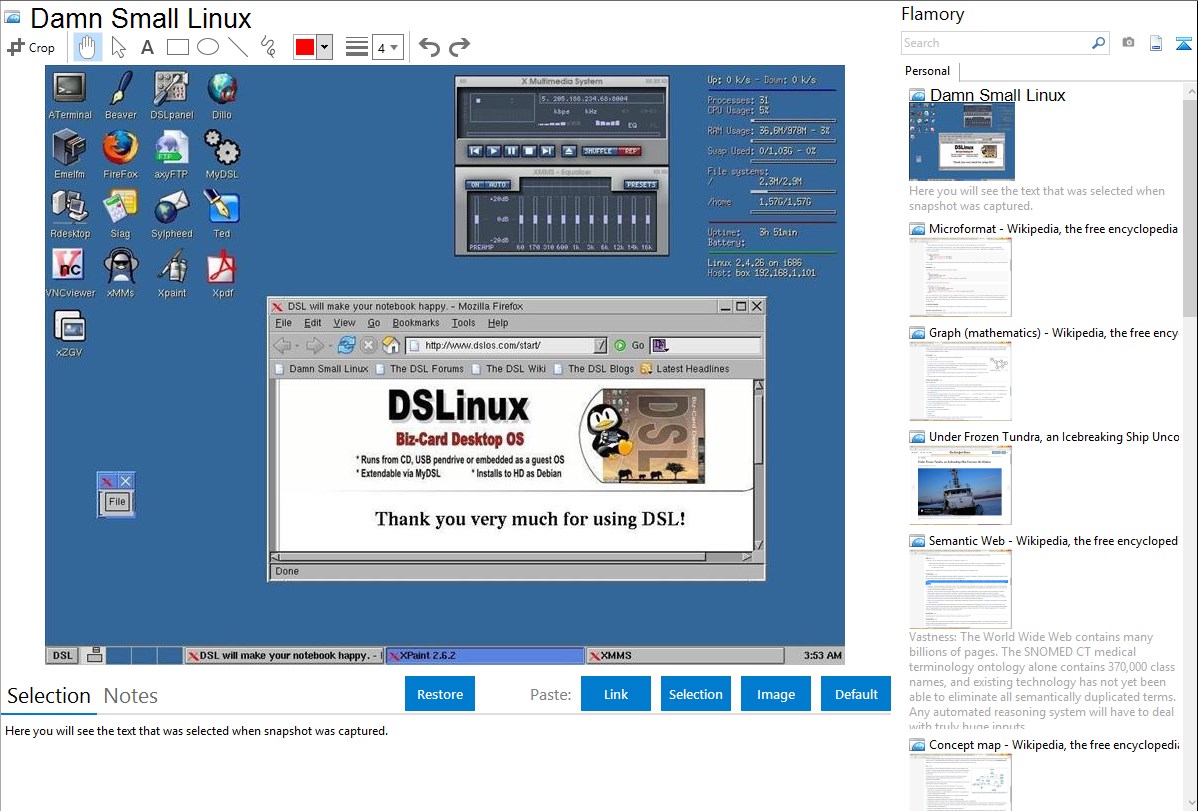Open the axyFTP desktop icon

pos(171,155)
